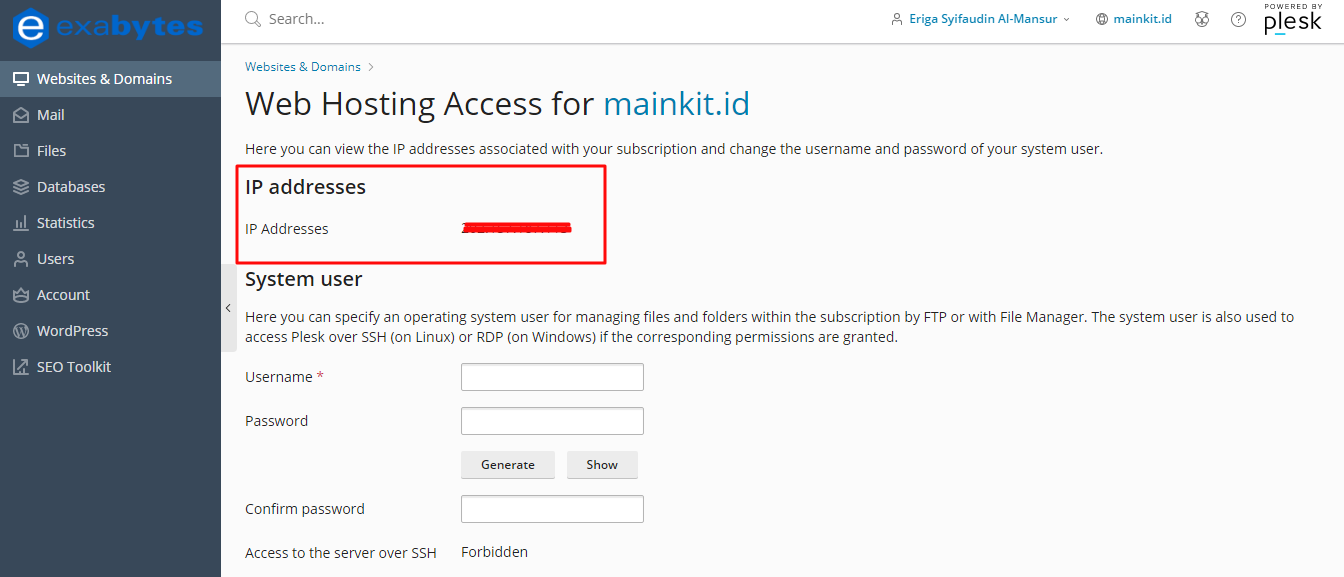Viewport: 1344px width, 577px height.
Task: Expand the Eriga Syifaudin Al-Mansur user menu
Action: tap(979, 18)
